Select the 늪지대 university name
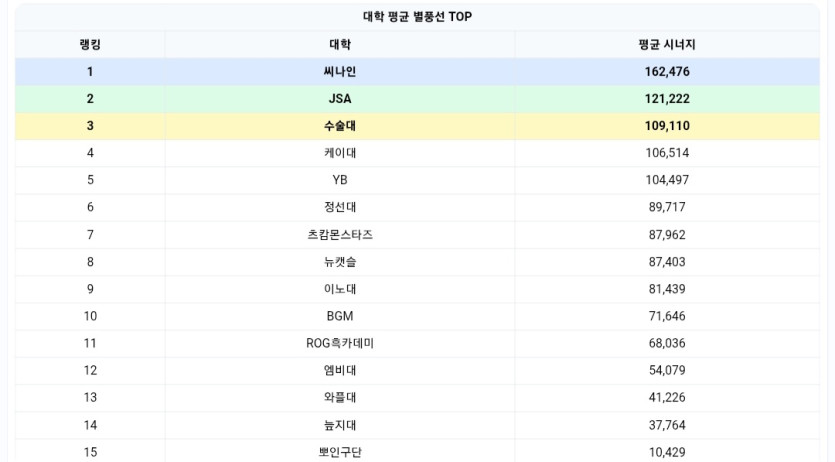Viewport: 835px width, 462px height. point(340,425)
